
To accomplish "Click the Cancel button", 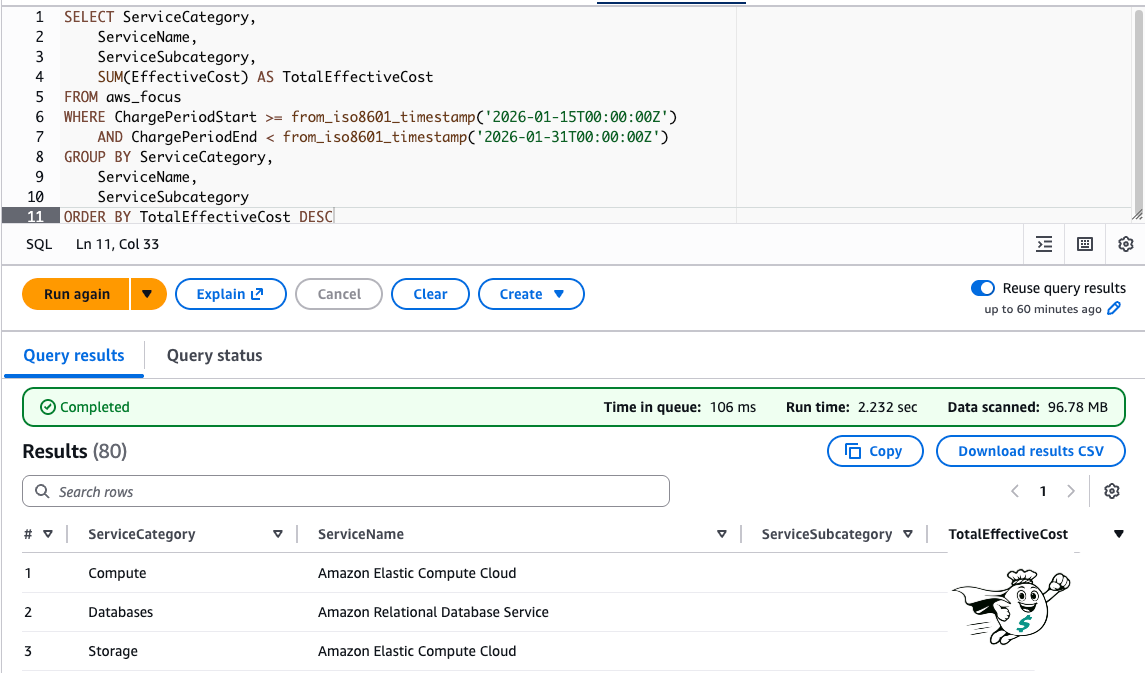I will (x=339, y=294).
